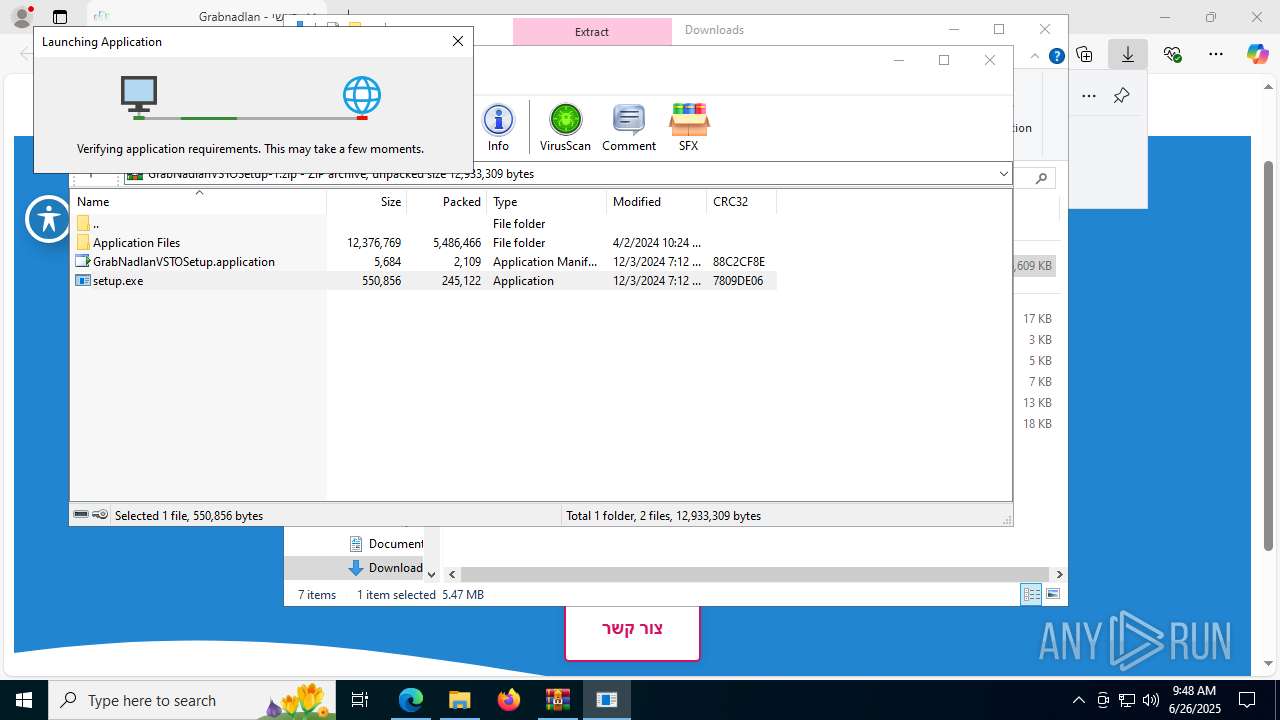
Task: Open the notification center
Action: pyautogui.click(x=1247, y=700)
